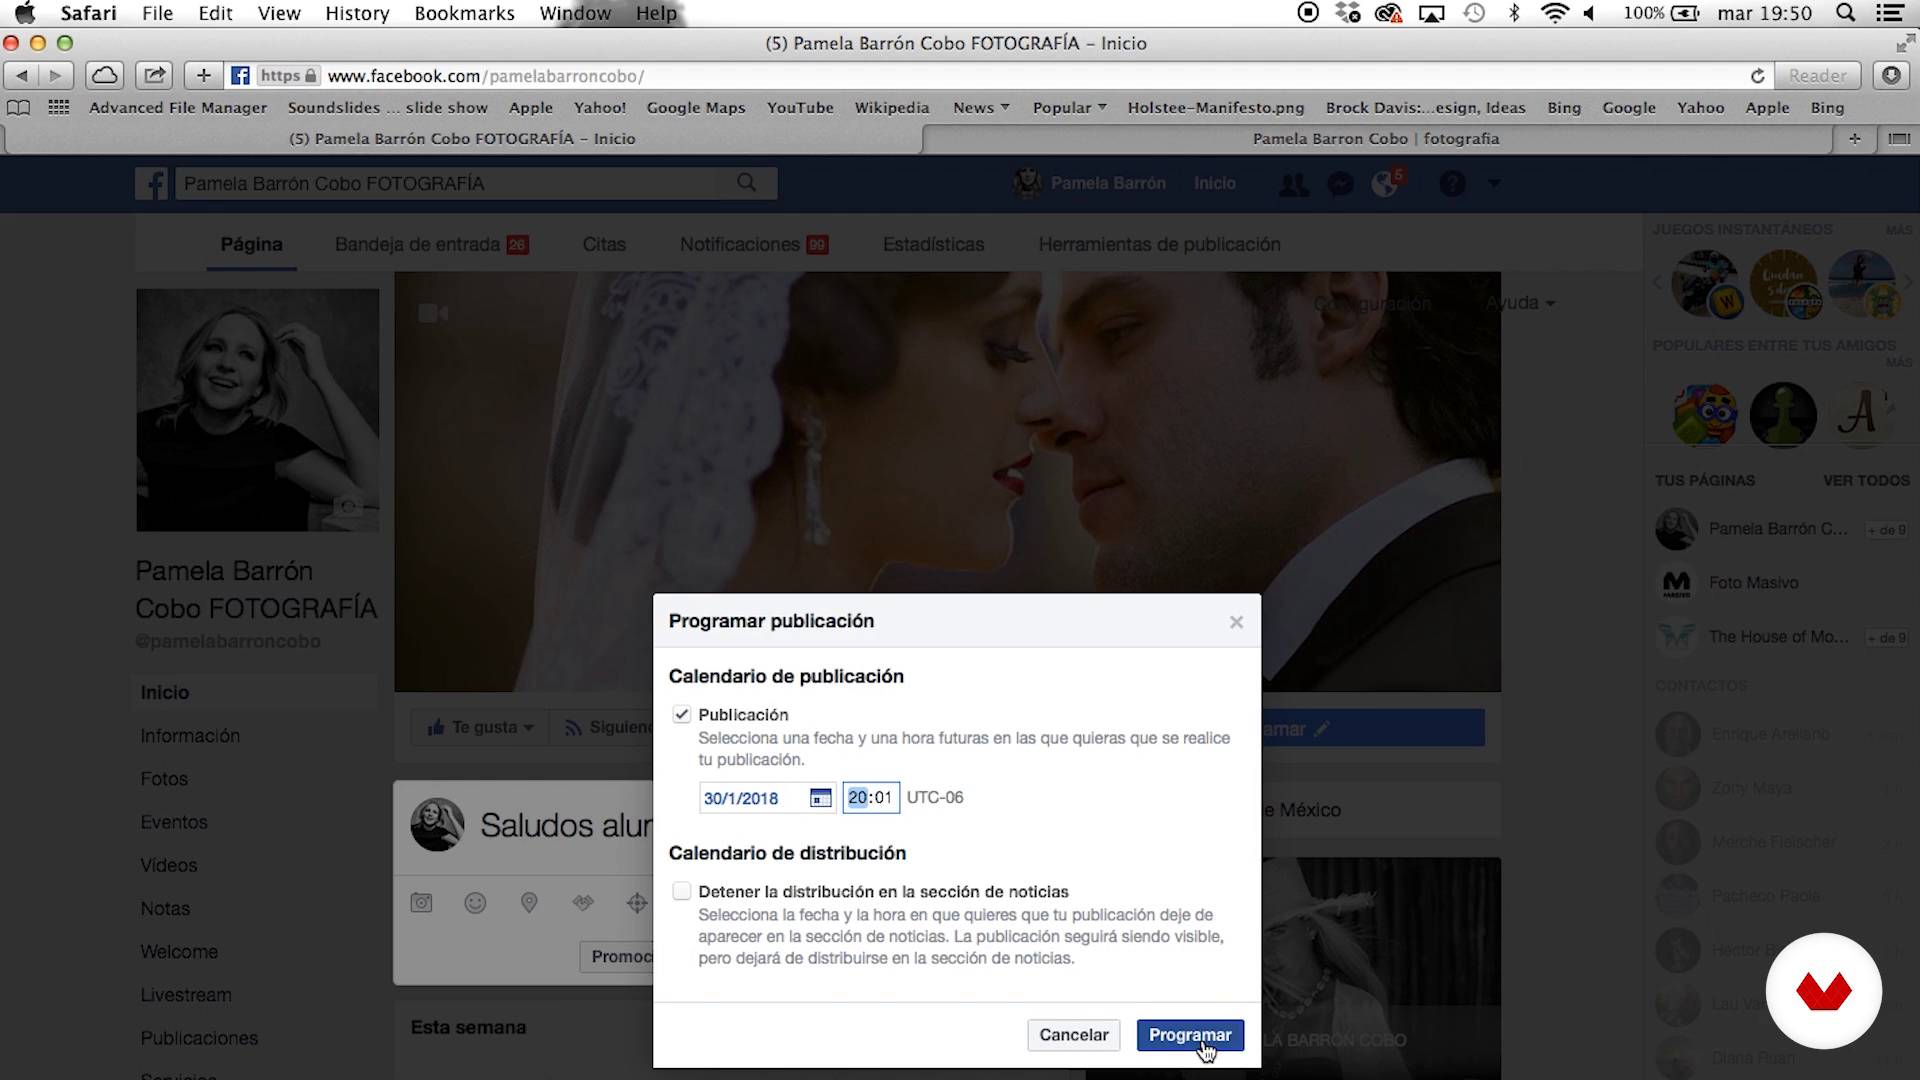
Task: Open Bandeja de entrada tab
Action: tap(431, 244)
